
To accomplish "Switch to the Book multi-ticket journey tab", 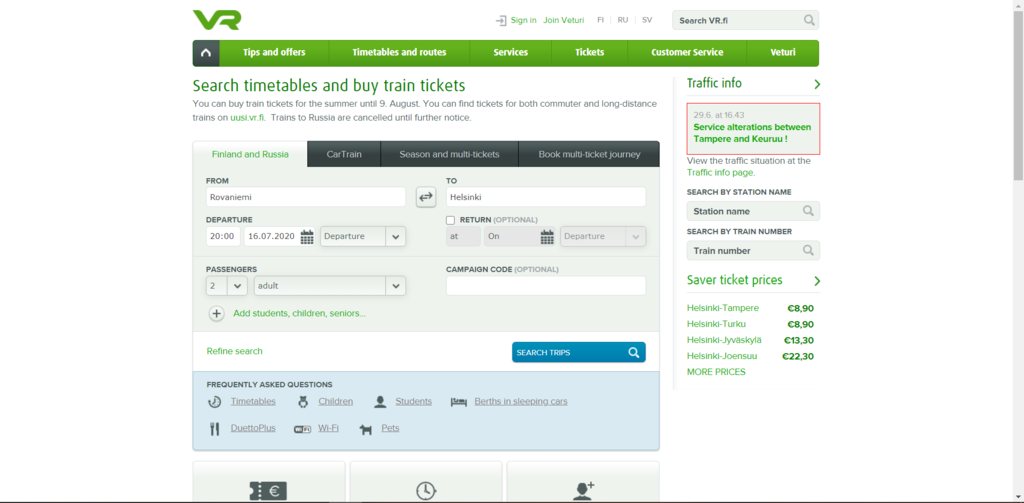I will point(589,155).
